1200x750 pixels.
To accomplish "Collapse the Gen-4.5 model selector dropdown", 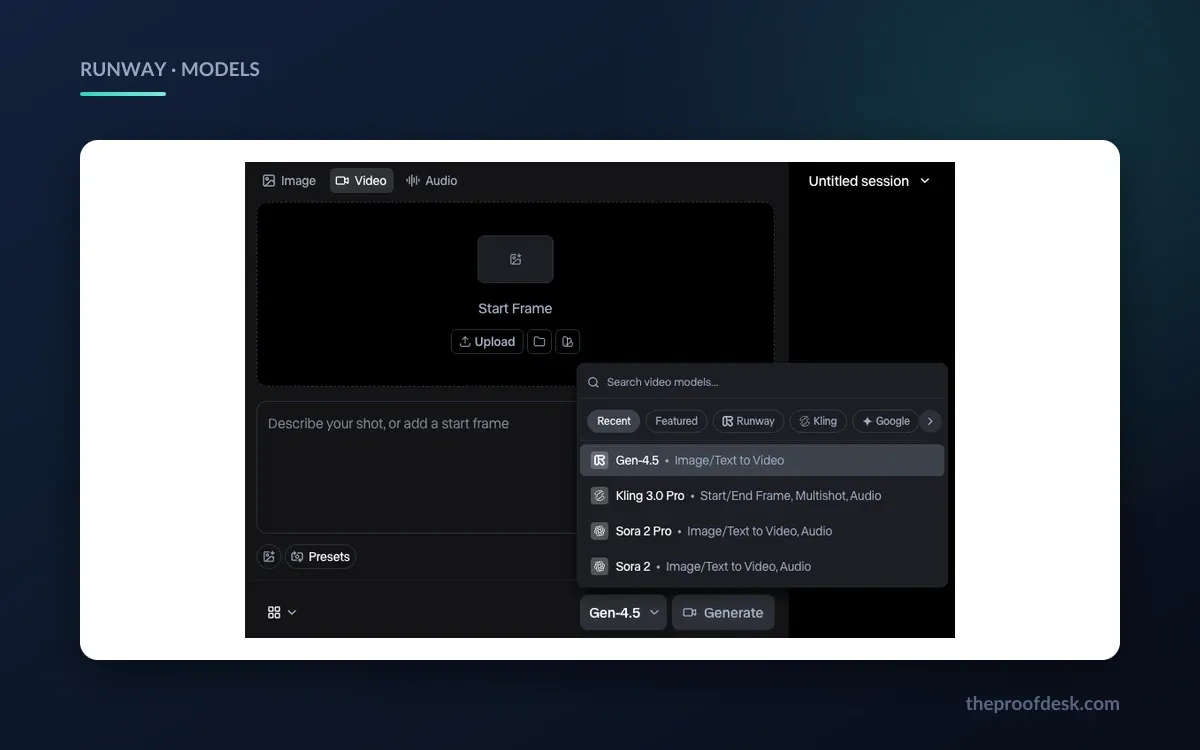I will (x=623, y=613).
